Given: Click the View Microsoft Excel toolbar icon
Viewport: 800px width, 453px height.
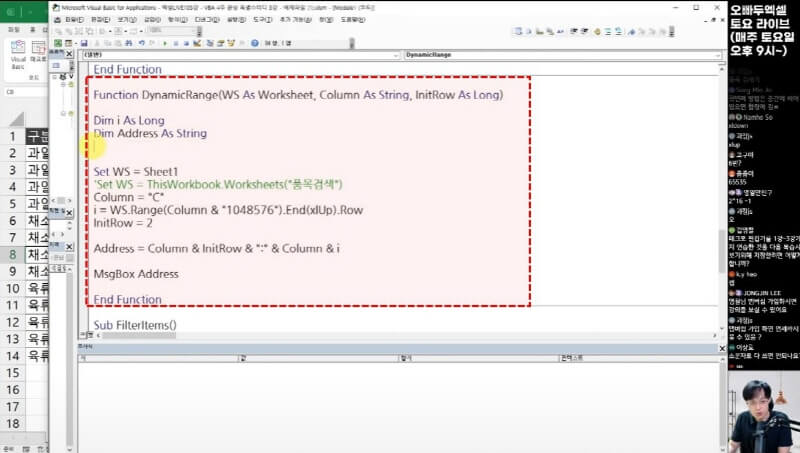Looking at the screenshot, I should 58,43.
